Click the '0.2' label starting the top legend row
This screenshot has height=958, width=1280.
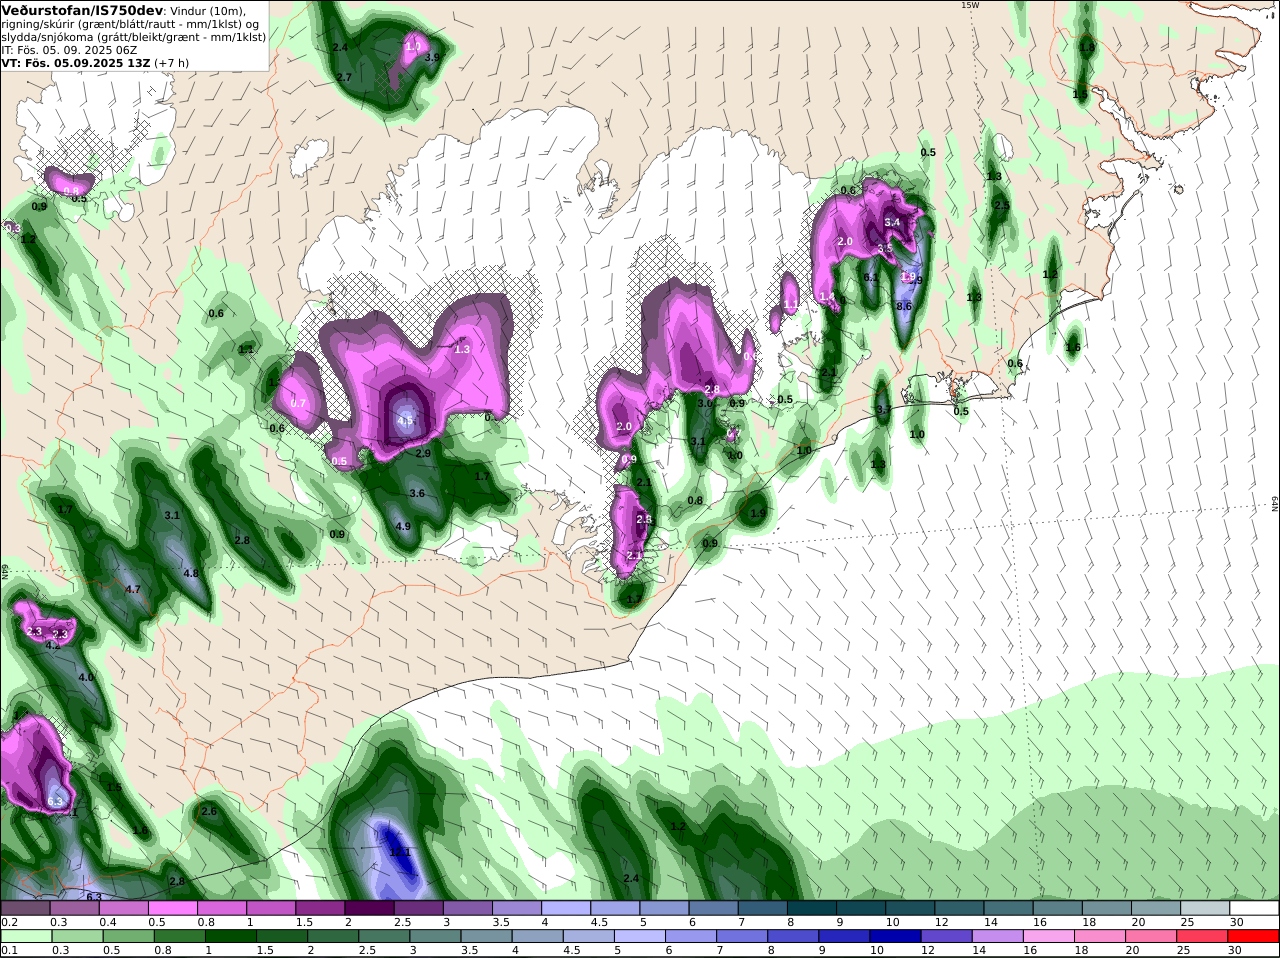(9, 922)
